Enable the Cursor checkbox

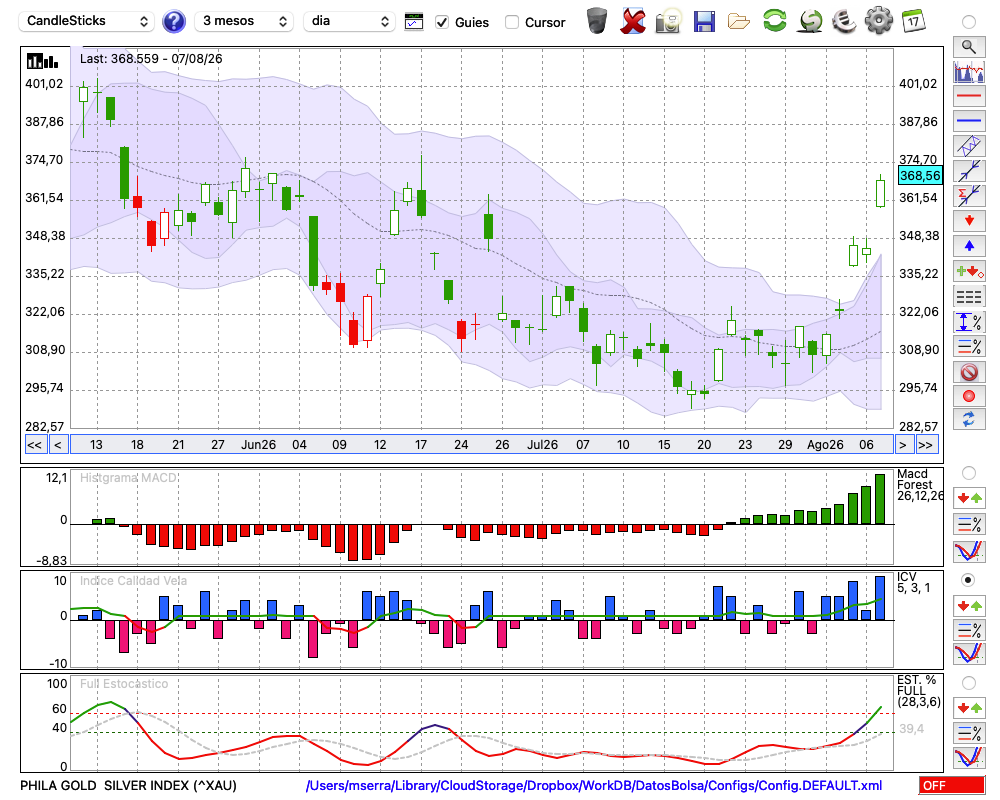pyautogui.click(x=511, y=22)
